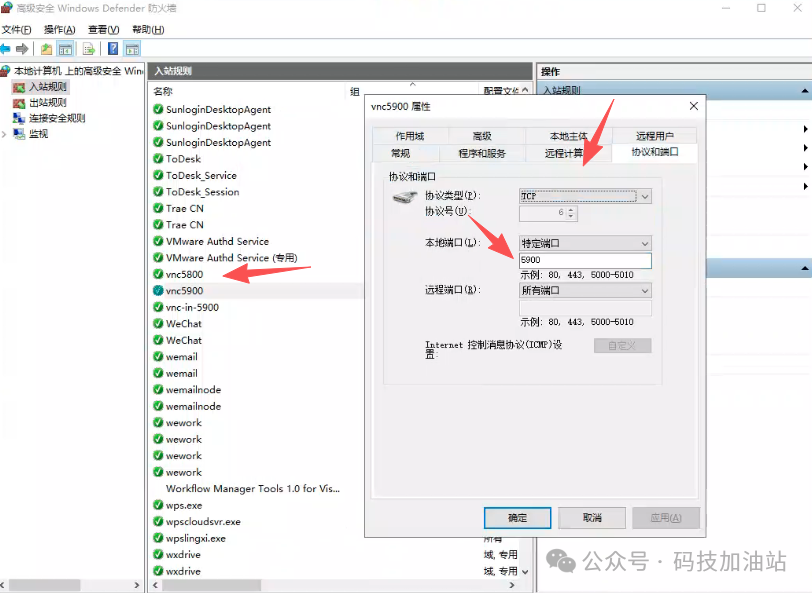The width and height of the screenshot is (812, 593).
Task: Open the 帮助(H) menu
Action: (x=148, y=30)
